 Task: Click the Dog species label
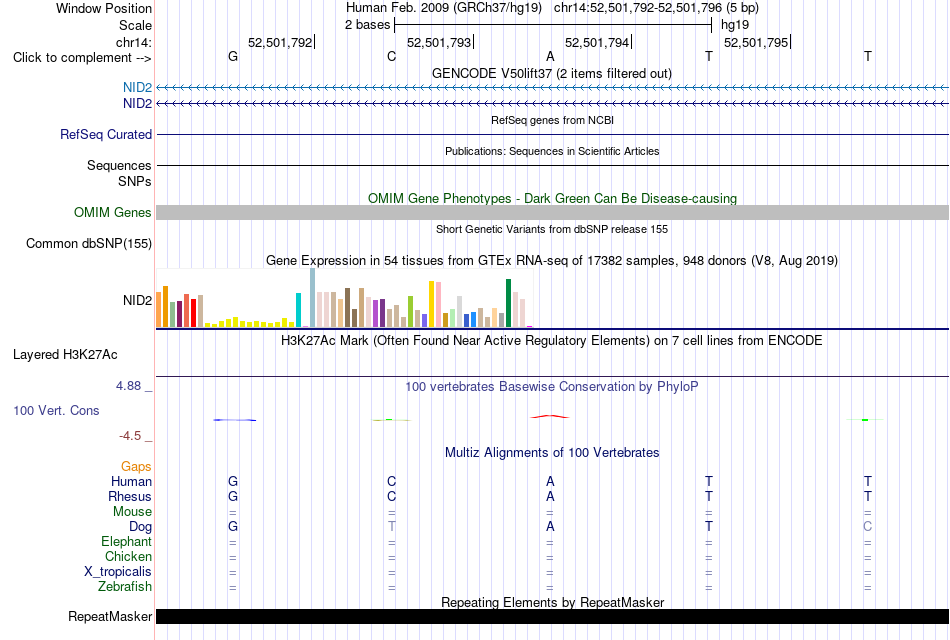(140, 527)
